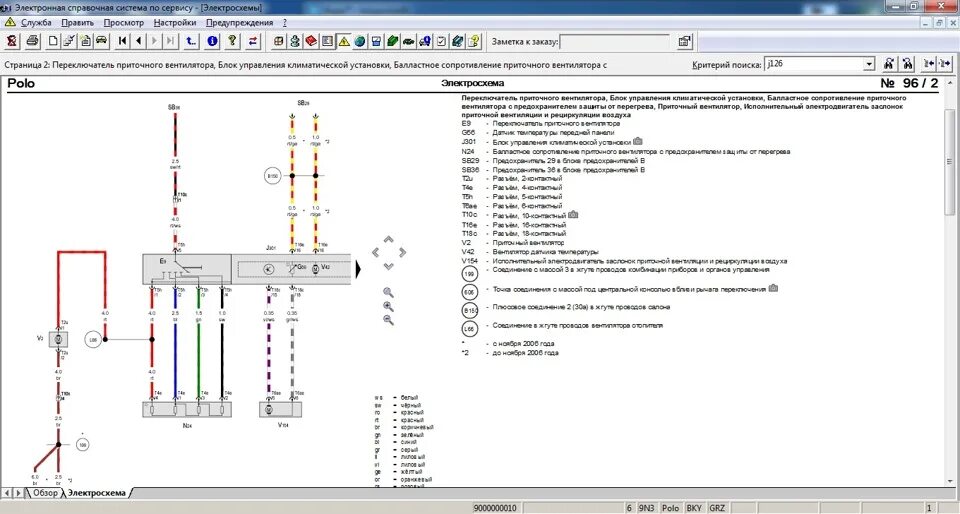Image resolution: width=960 pixels, height=514 pixels.
Task: Open the Служба menu
Action: [36, 23]
